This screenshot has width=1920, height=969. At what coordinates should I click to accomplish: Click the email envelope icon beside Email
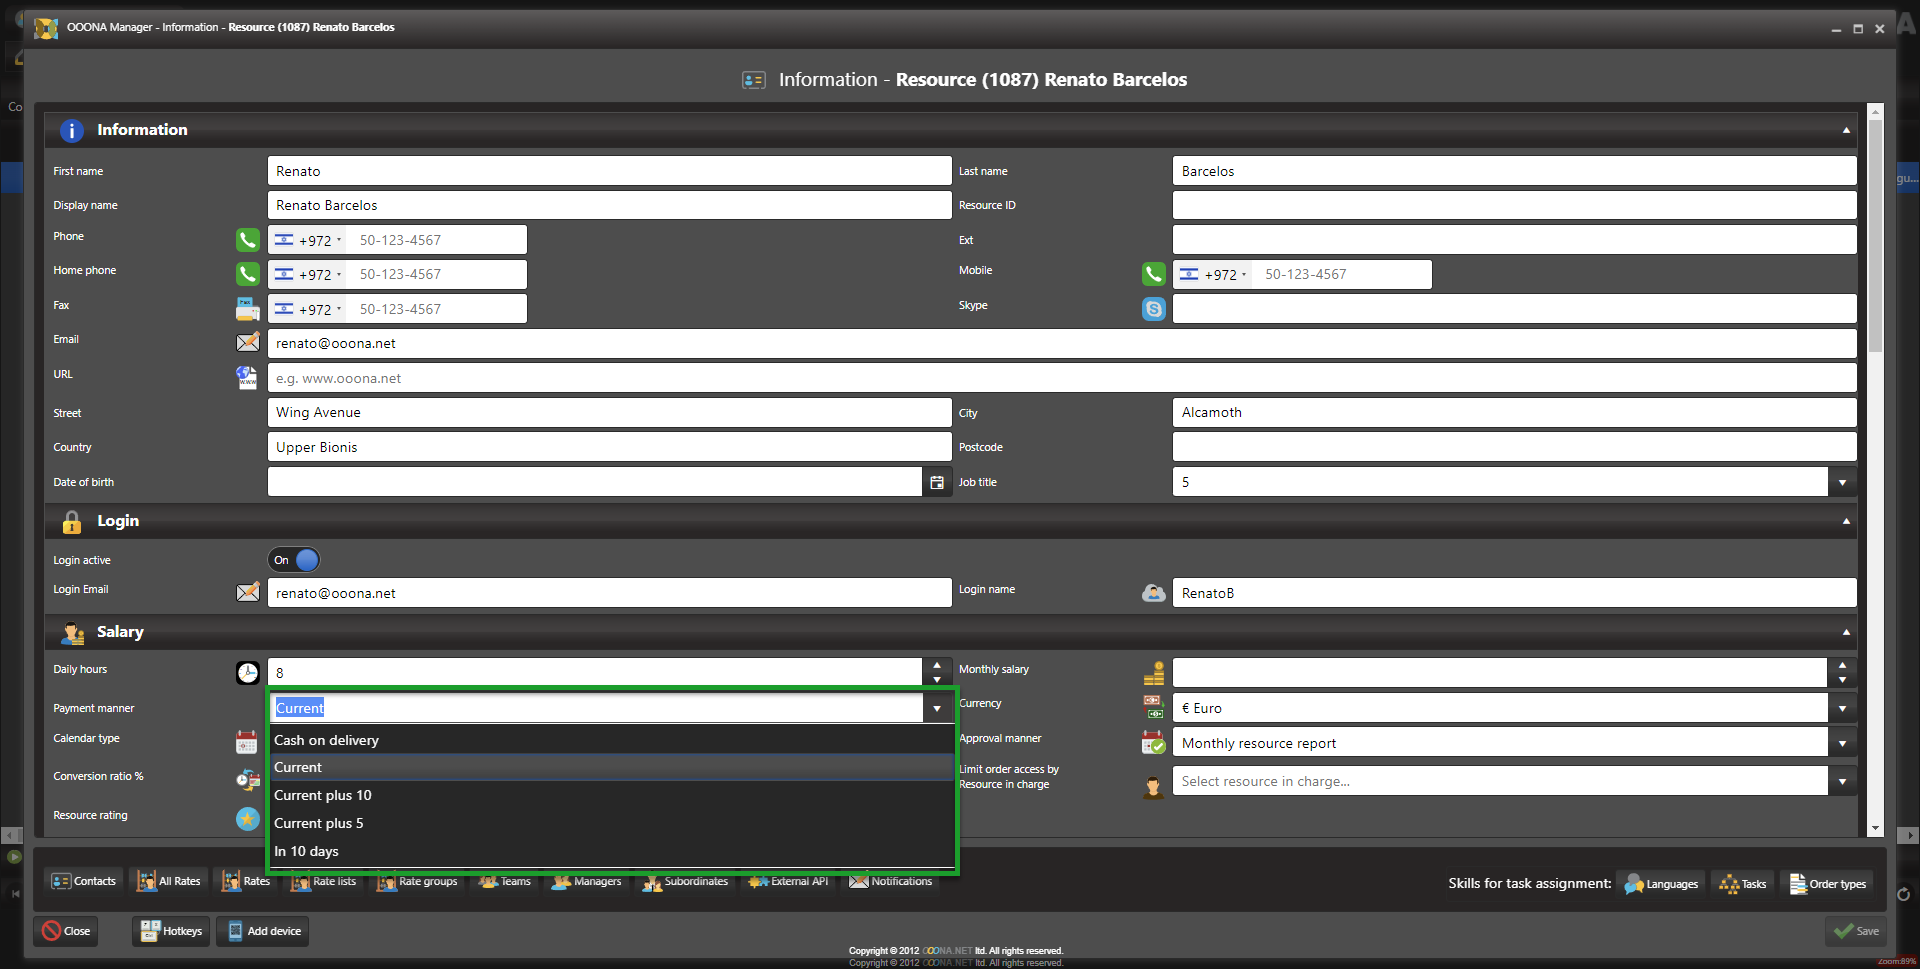point(247,343)
